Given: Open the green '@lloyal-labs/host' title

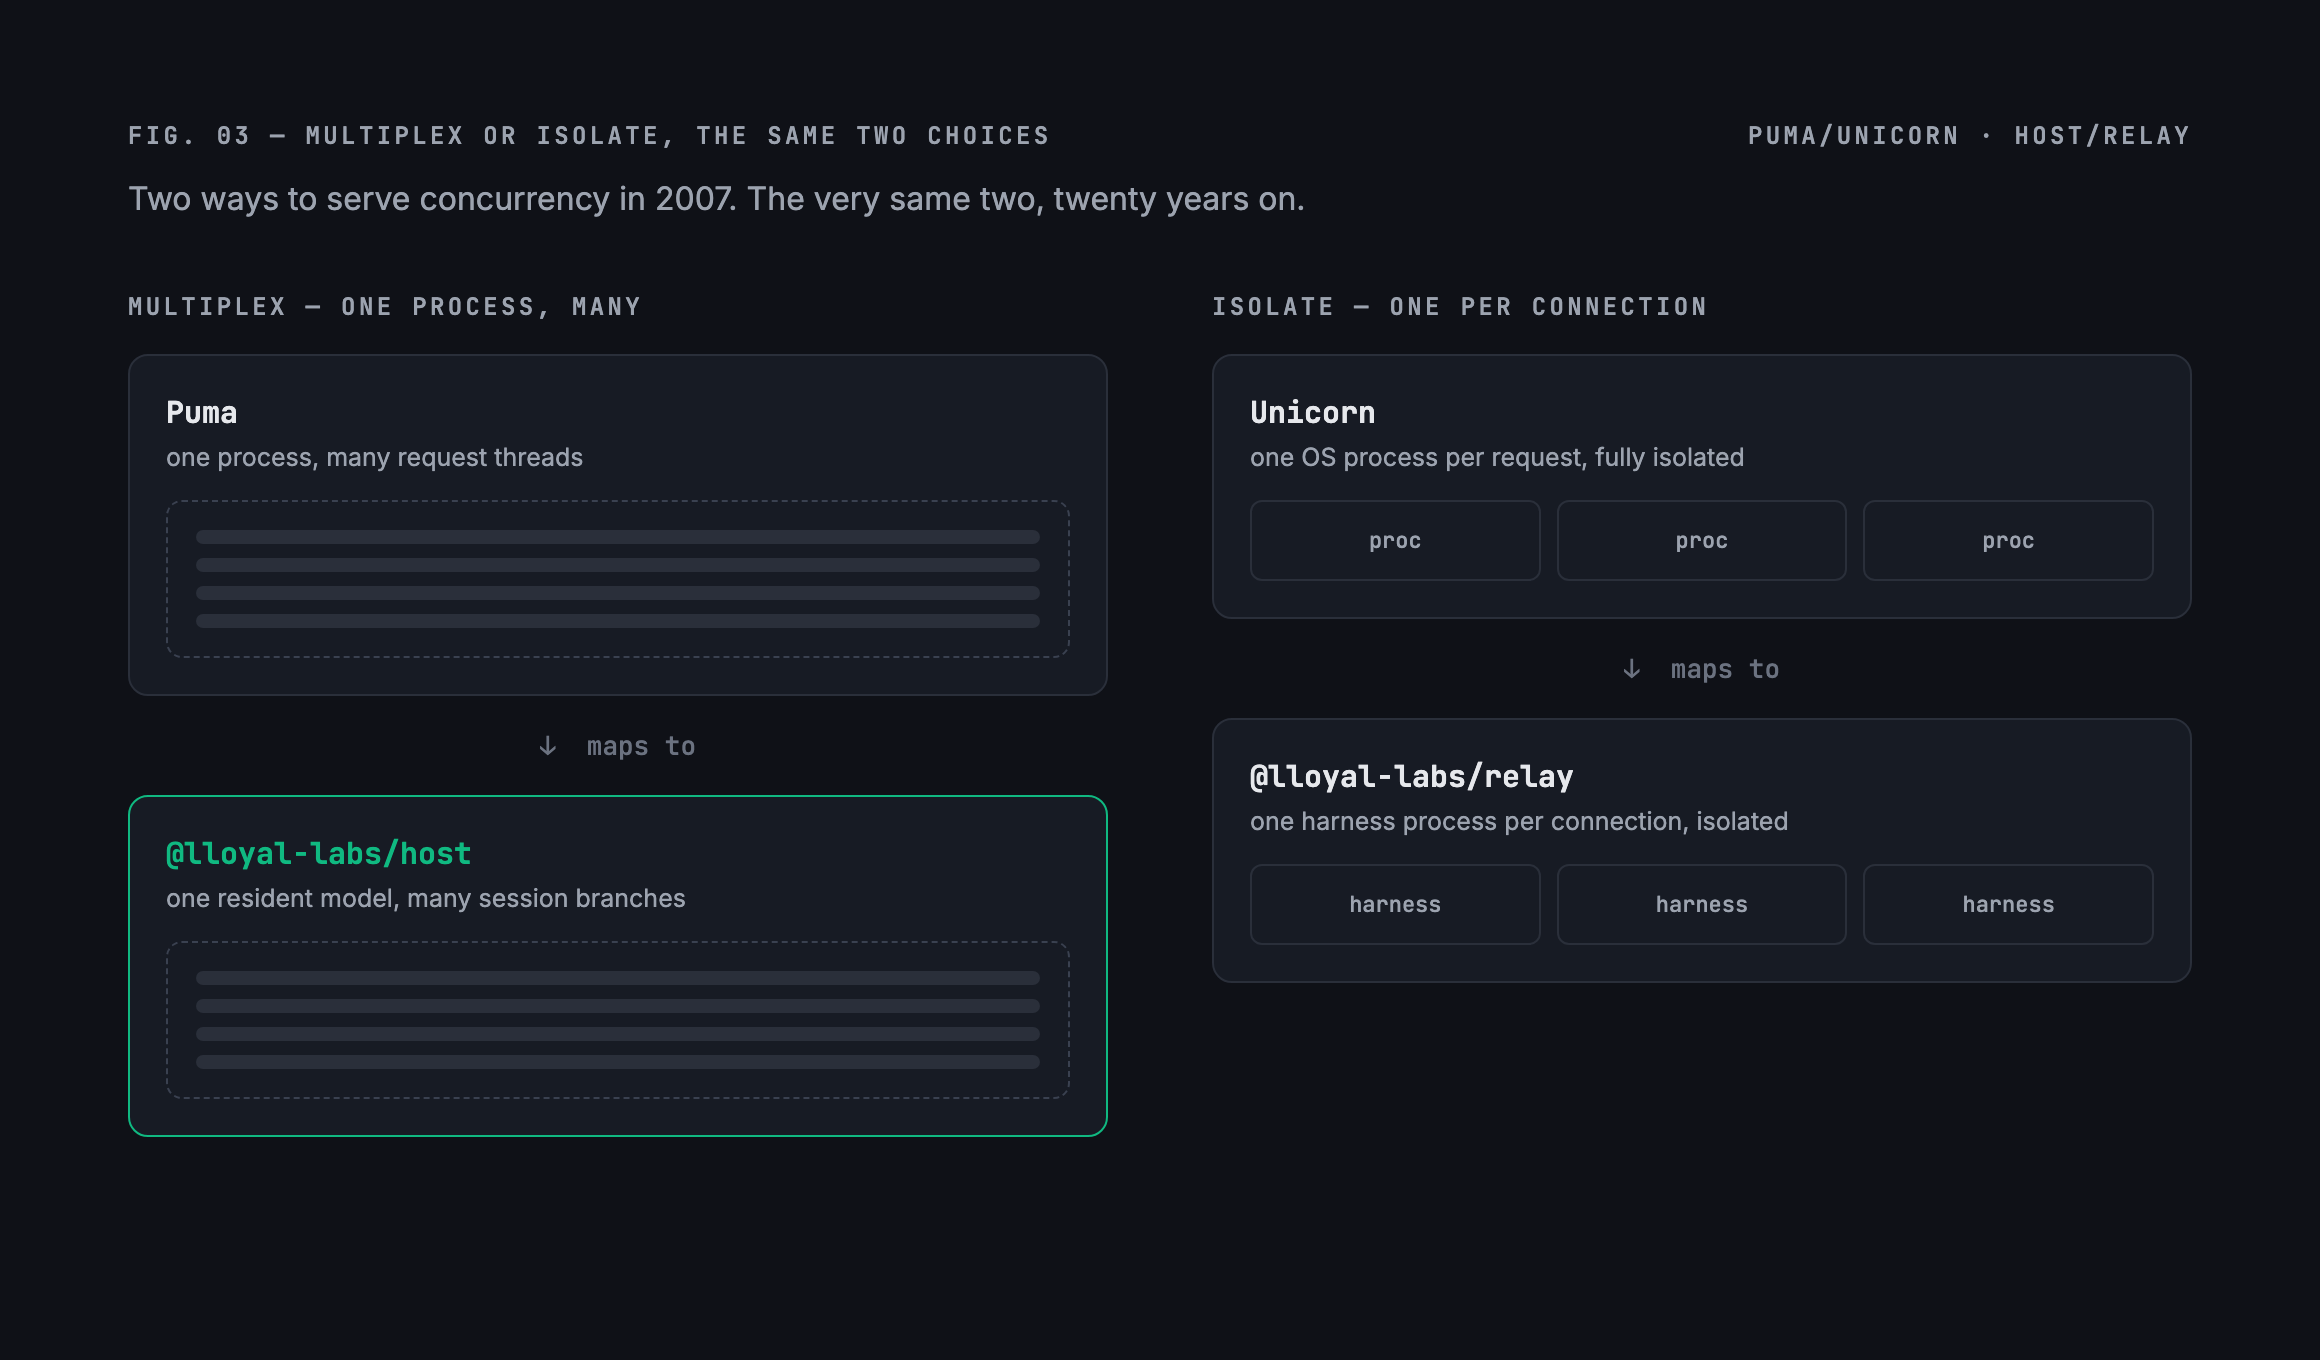Looking at the screenshot, I should (x=318, y=854).
